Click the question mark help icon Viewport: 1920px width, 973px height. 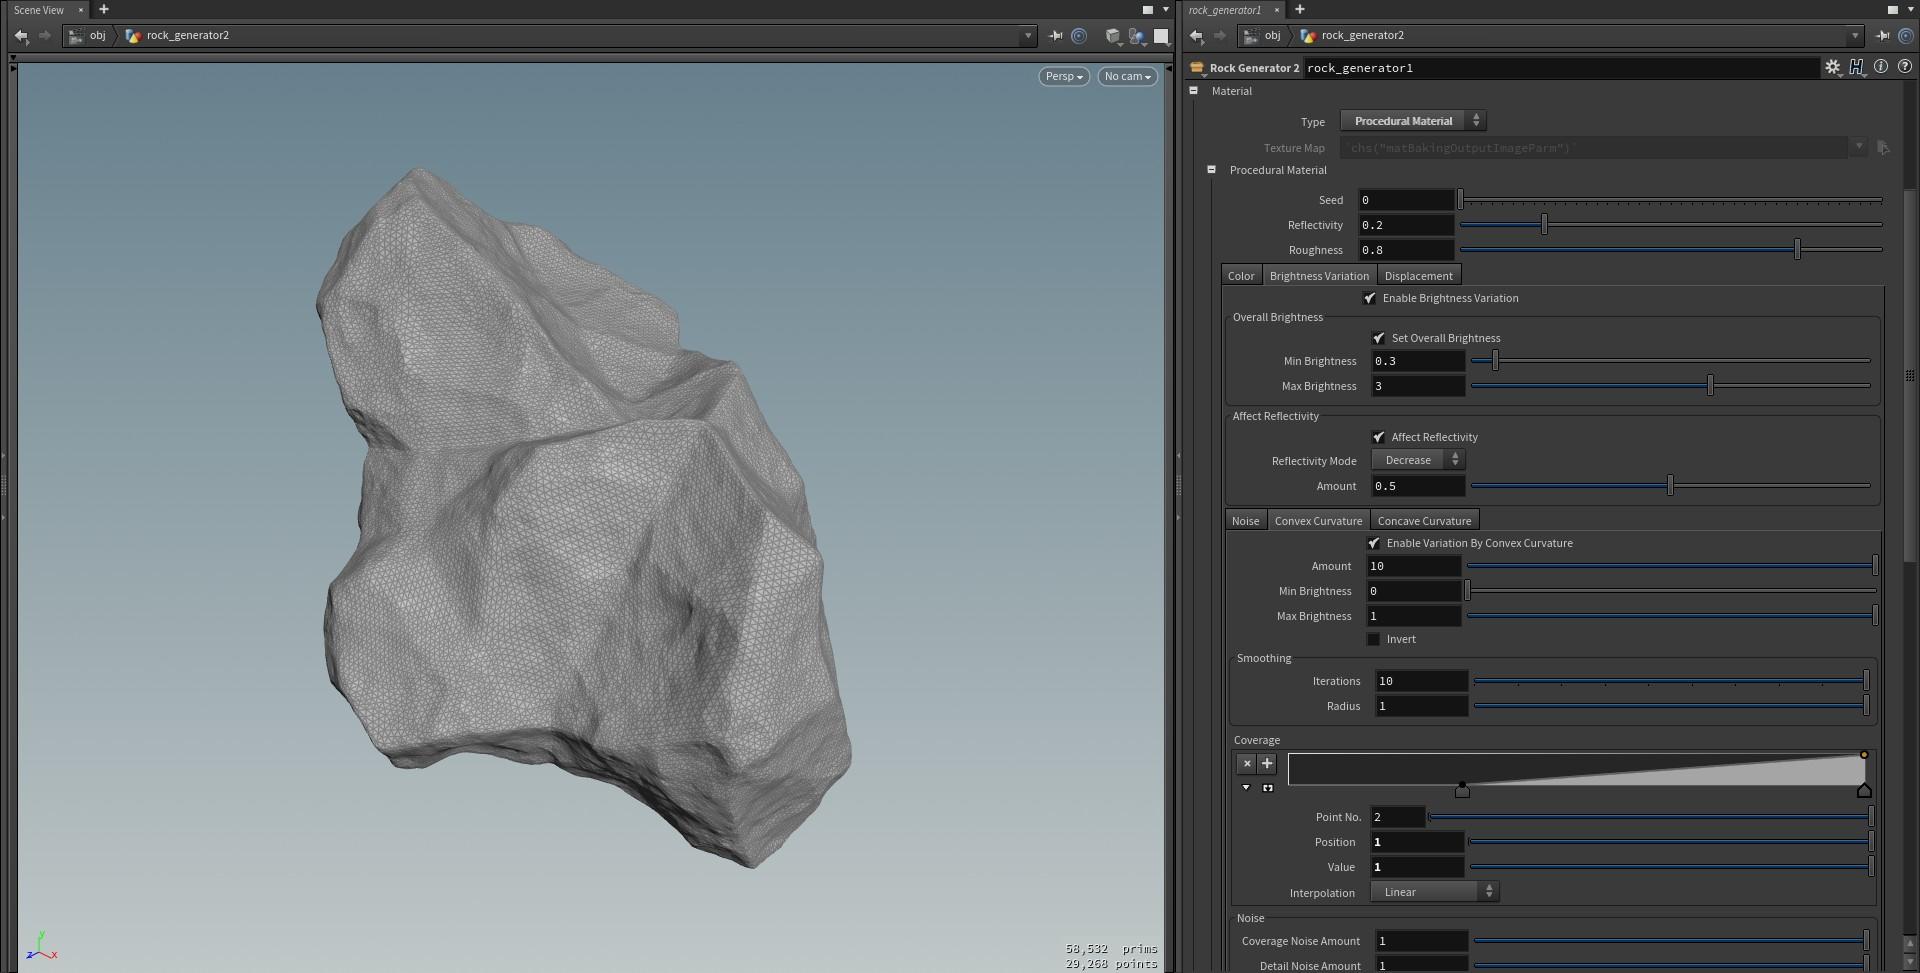pyautogui.click(x=1906, y=67)
